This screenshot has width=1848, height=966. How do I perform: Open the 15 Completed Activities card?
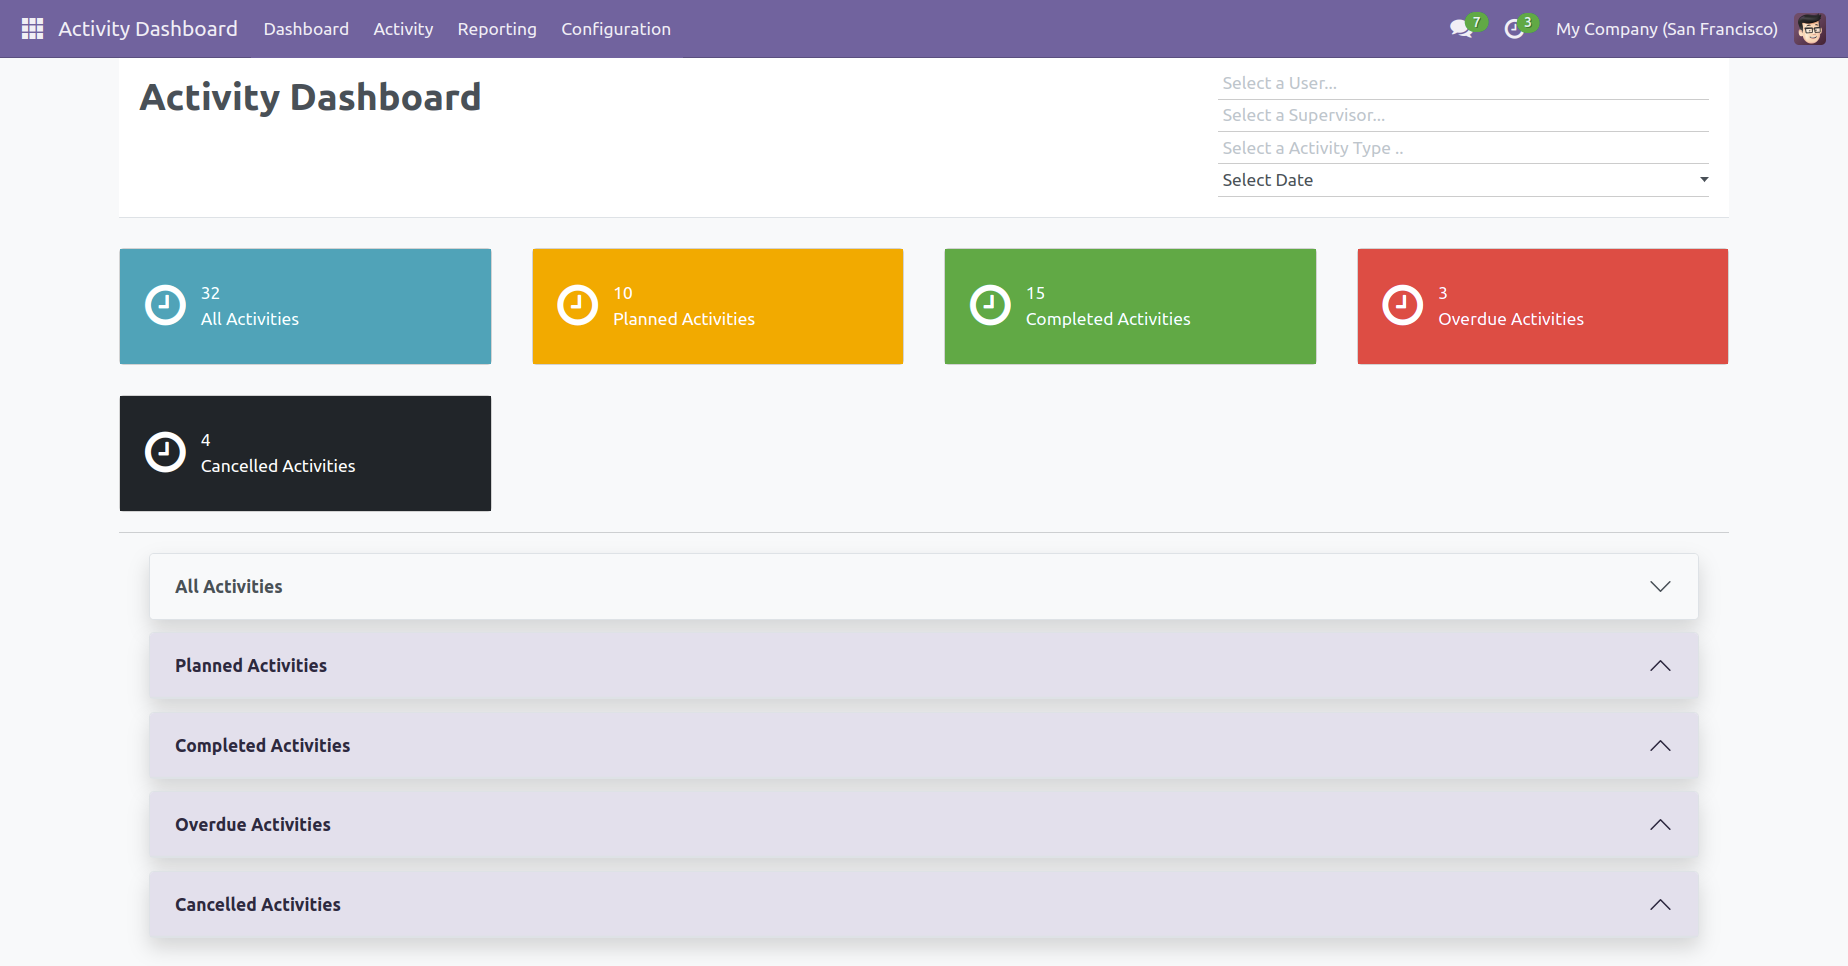click(x=1130, y=306)
